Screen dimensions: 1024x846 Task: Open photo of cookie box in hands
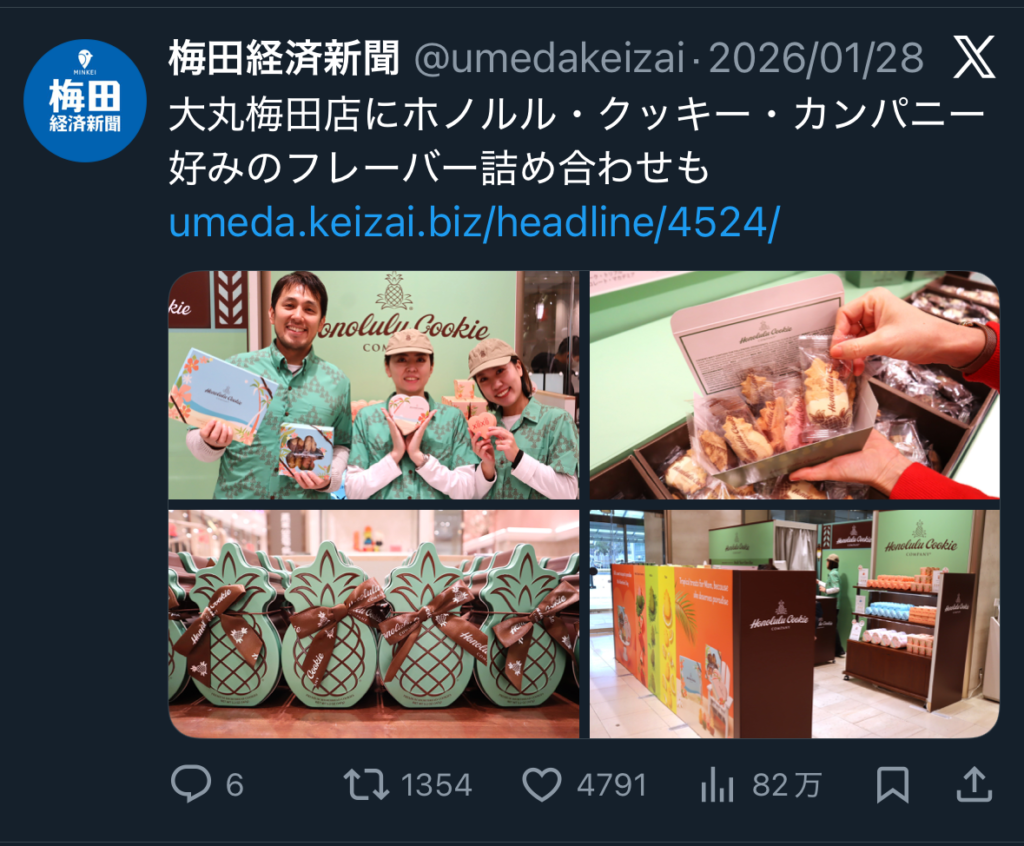[x=794, y=385]
